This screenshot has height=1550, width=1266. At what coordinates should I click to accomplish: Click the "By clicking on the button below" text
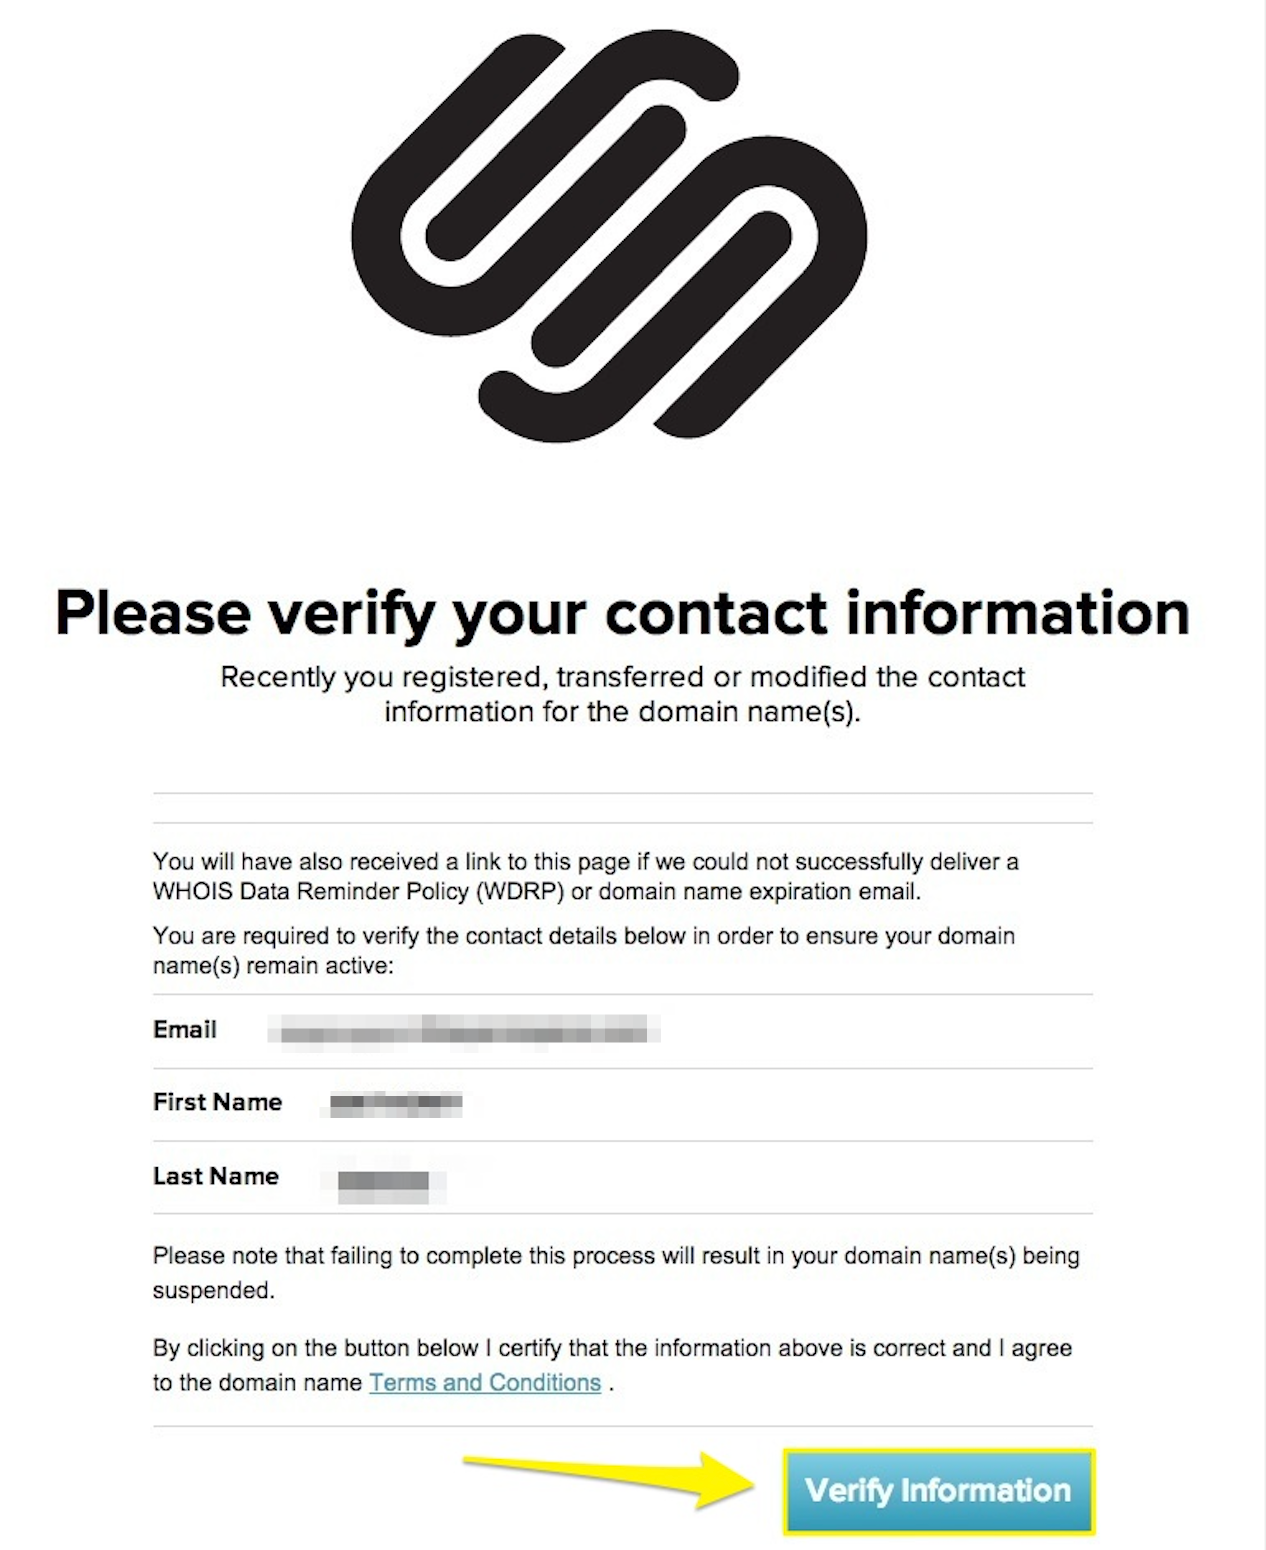611,1348
